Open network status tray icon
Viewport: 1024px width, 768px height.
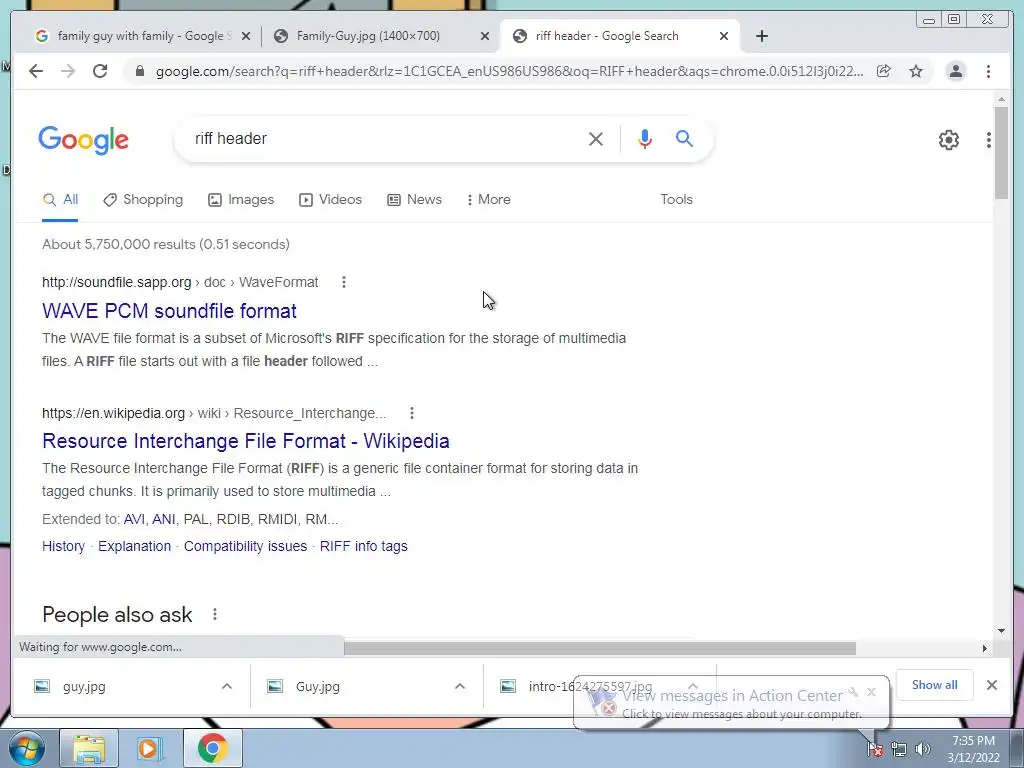[899, 749]
